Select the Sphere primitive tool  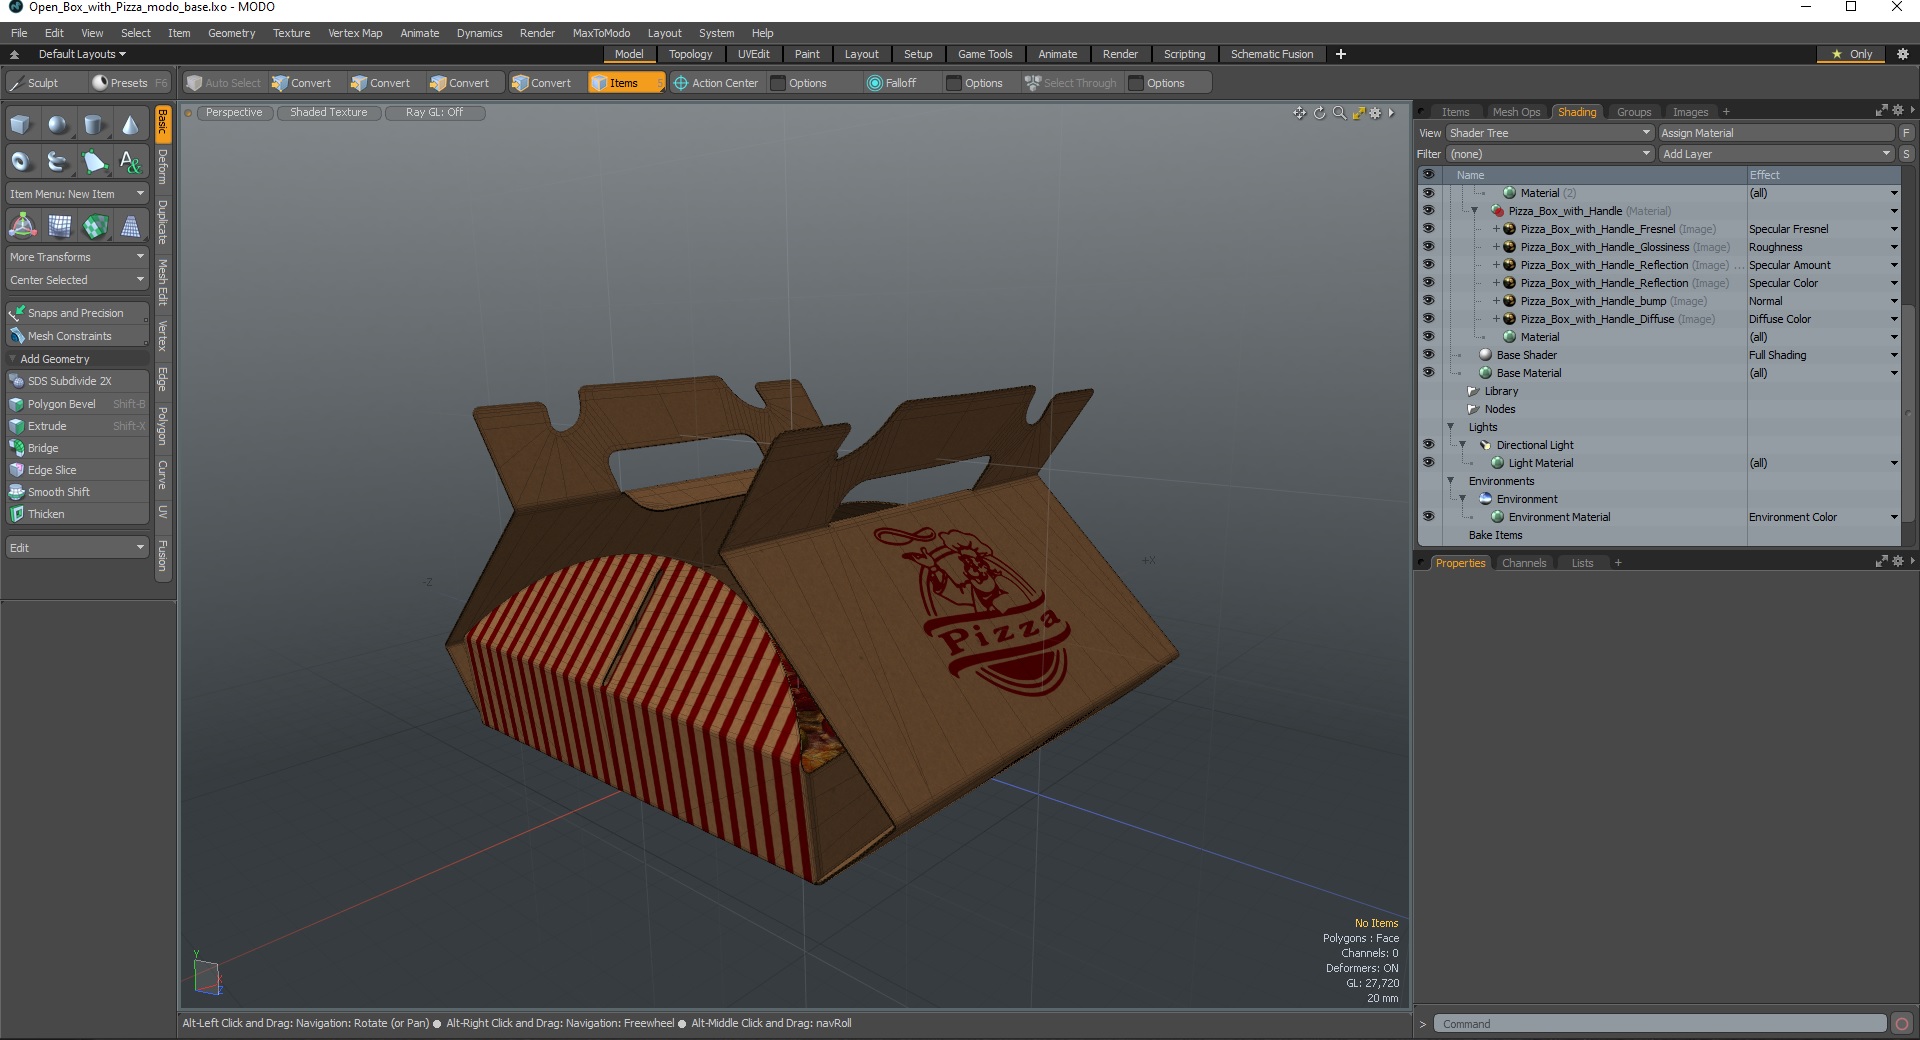(x=58, y=125)
